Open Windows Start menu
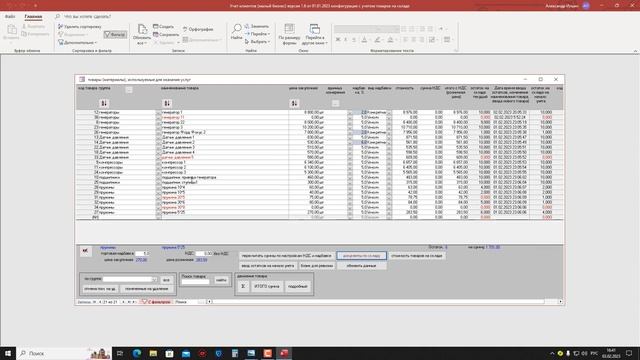The height and width of the screenshot is (360, 640). [8, 353]
